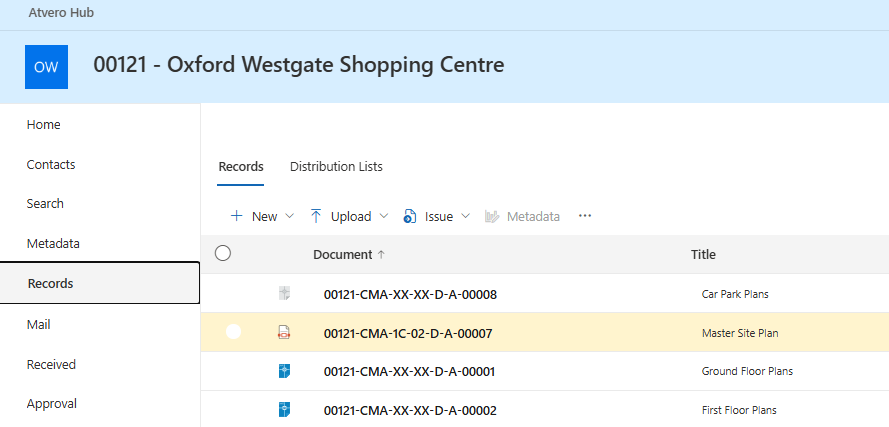Click the New button label
This screenshot has width=889, height=427.
[264, 217]
